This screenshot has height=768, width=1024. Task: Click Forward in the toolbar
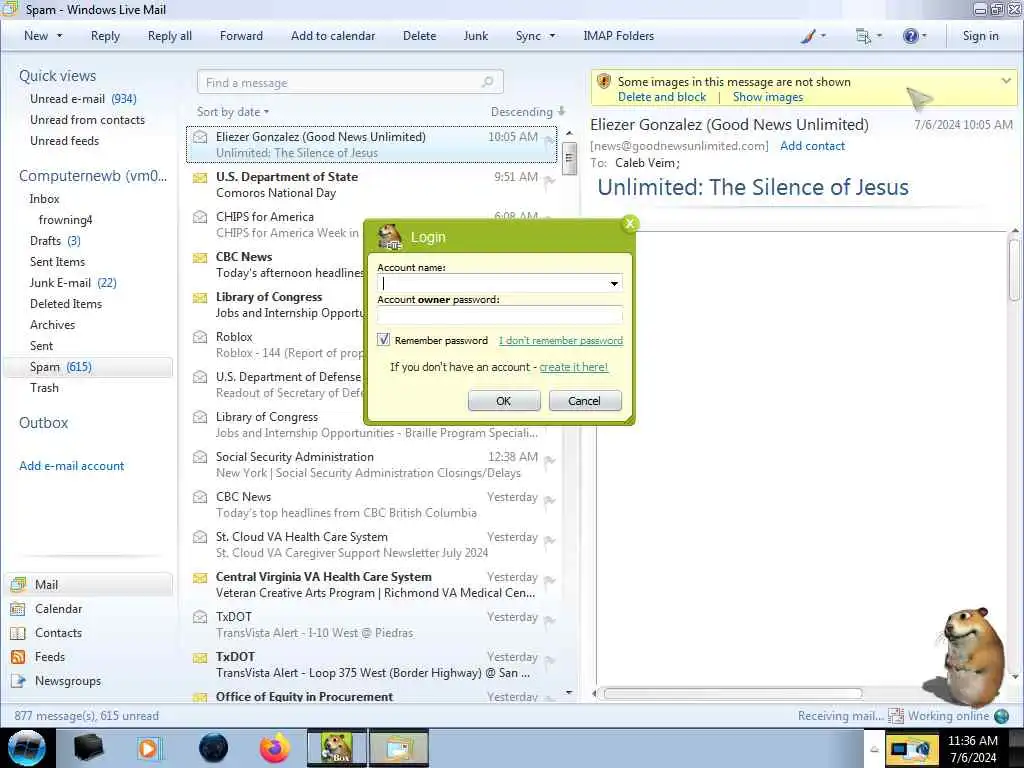241,36
